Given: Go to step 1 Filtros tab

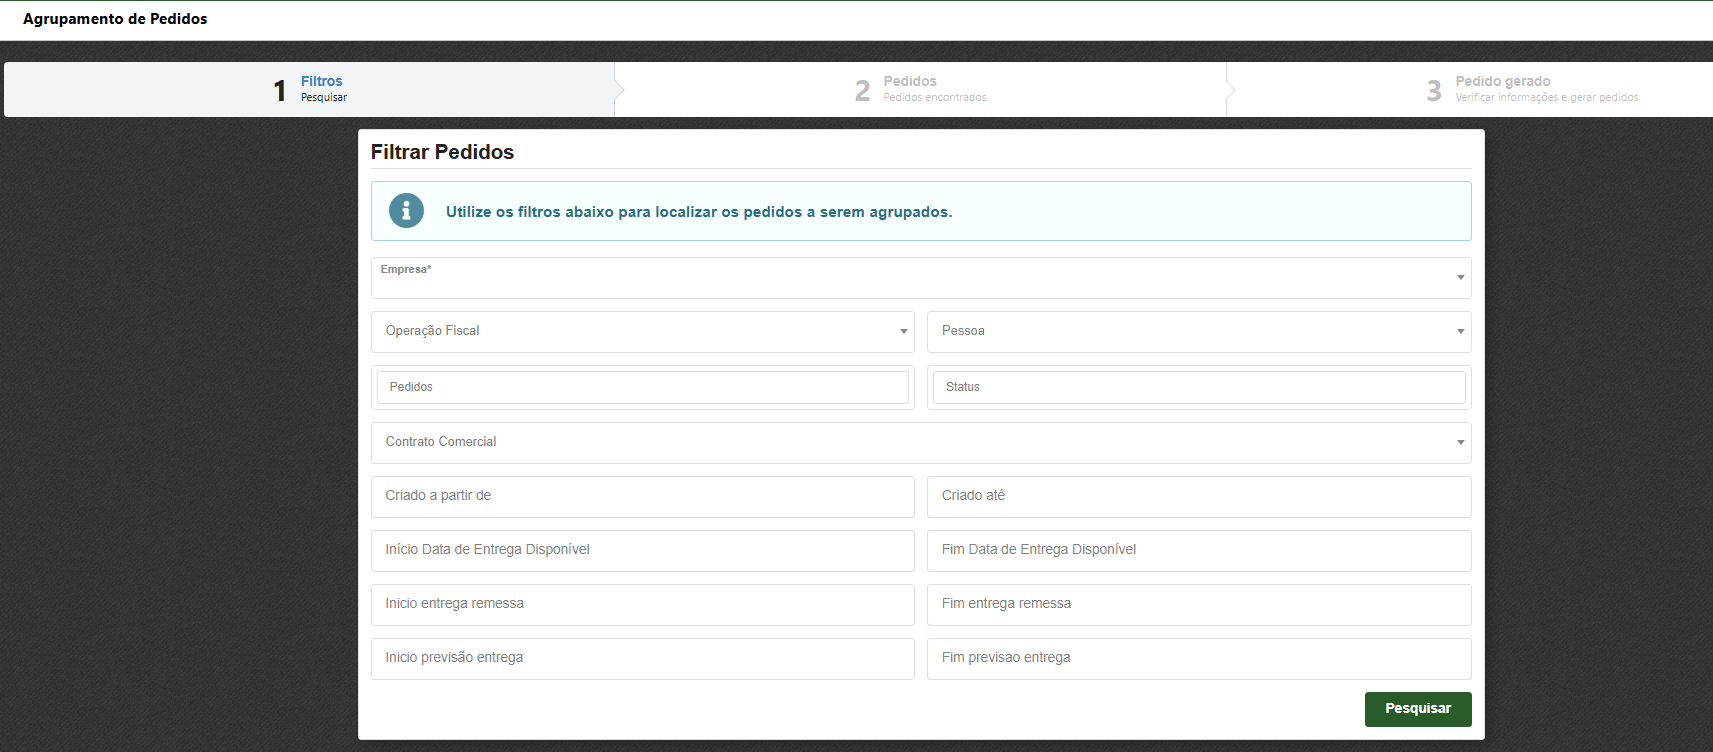Looking at the screenshot, I should (x=310, y=90).
